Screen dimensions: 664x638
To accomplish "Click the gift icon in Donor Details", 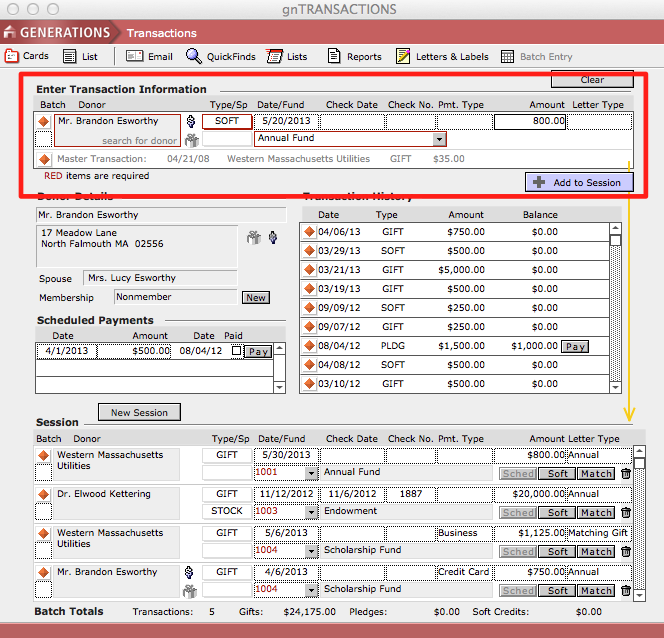I will [254, 237].
